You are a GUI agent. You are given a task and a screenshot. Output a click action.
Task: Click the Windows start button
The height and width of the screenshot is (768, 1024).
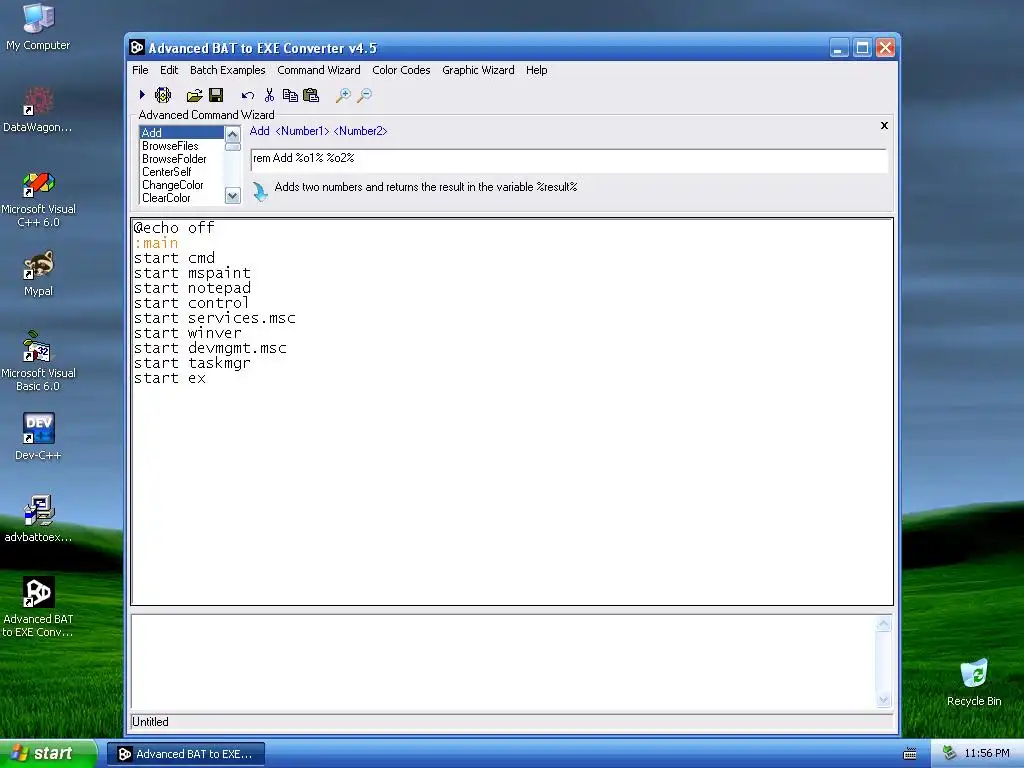(48, 754)
